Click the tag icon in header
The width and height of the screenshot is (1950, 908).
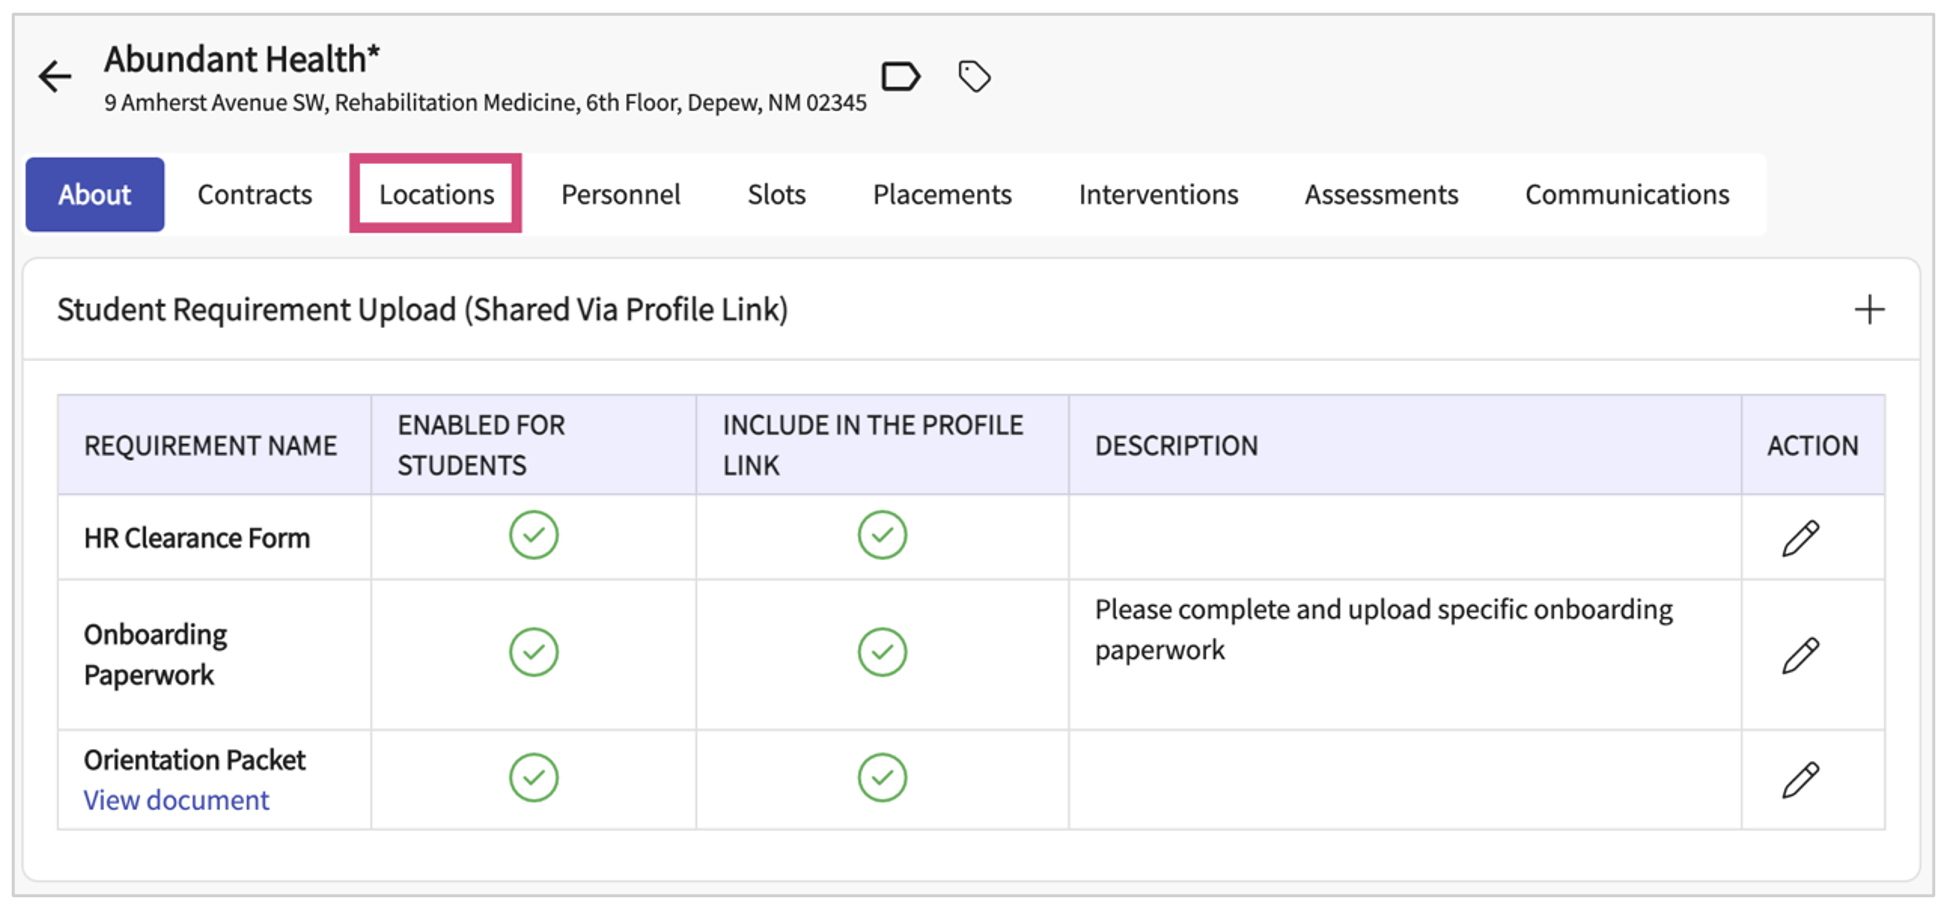coord(974,76)
